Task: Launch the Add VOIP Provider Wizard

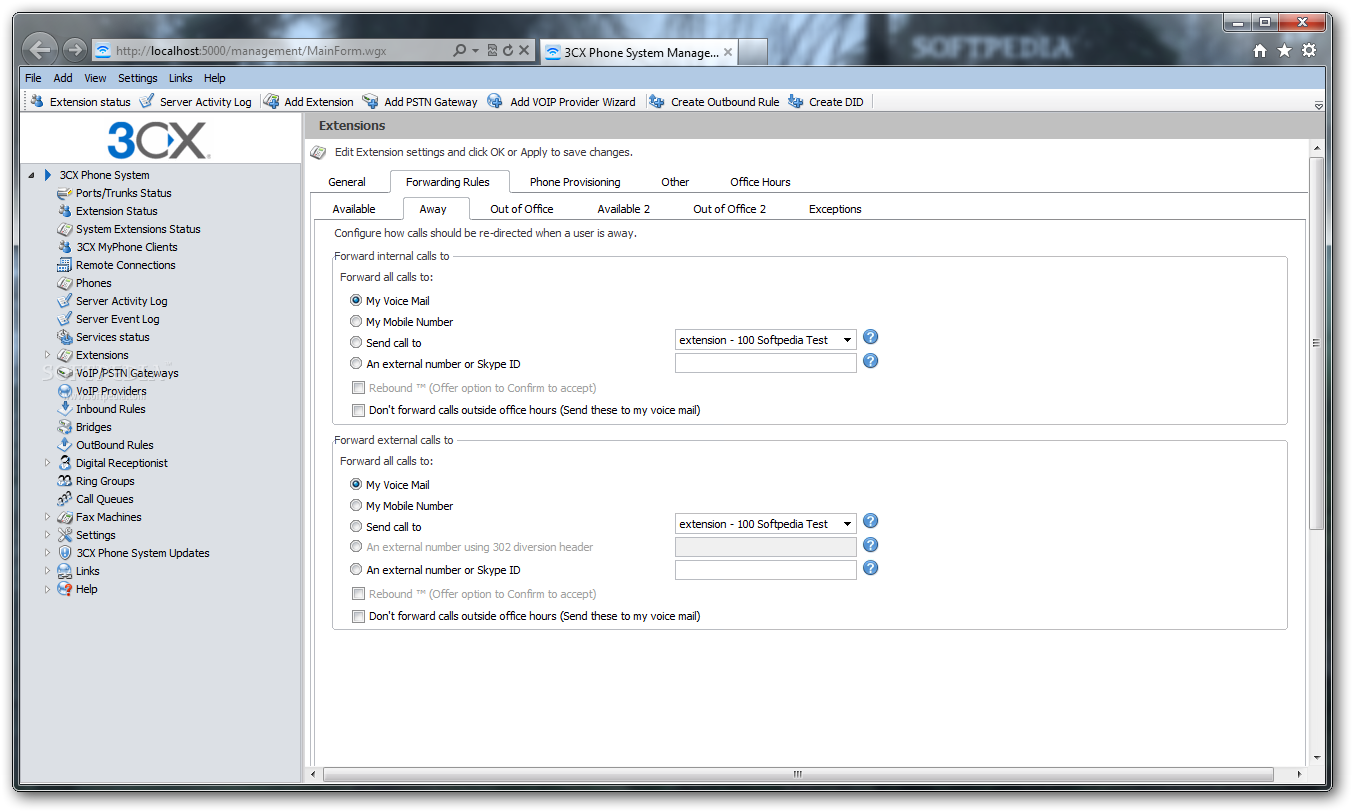Action: [561, 101]
